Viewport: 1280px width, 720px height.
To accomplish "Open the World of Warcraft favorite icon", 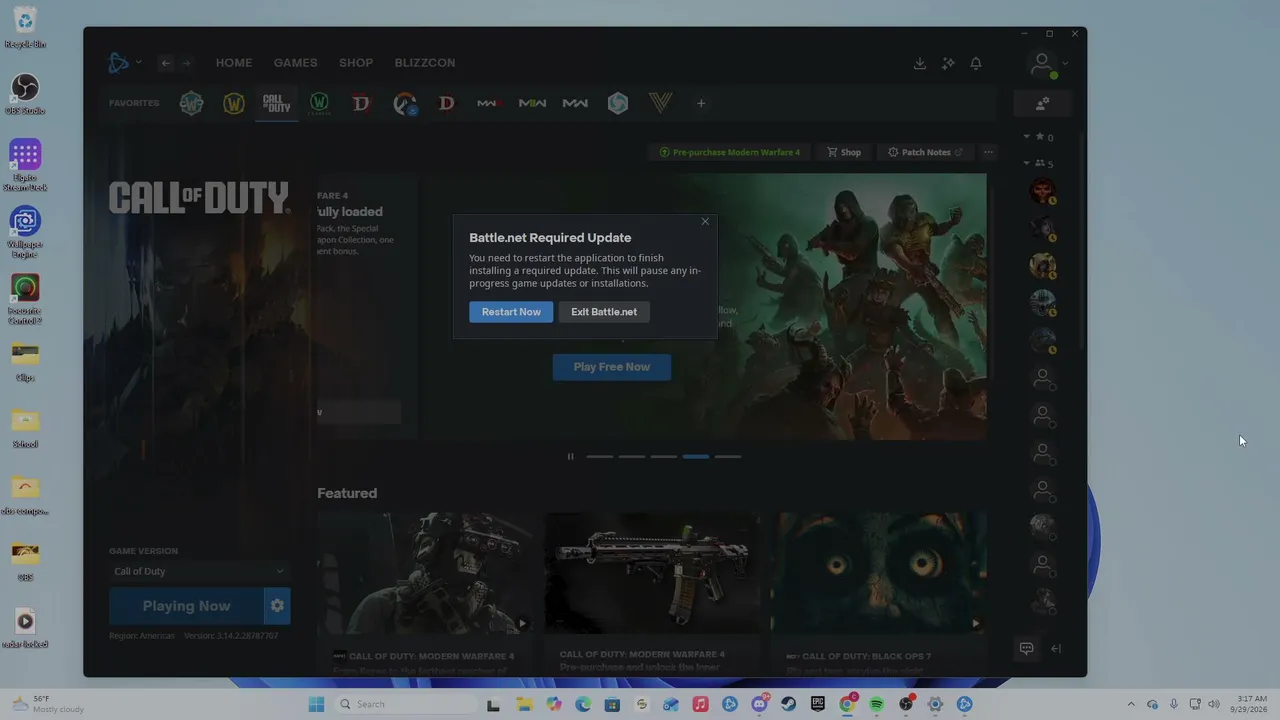I will (234, 103).
